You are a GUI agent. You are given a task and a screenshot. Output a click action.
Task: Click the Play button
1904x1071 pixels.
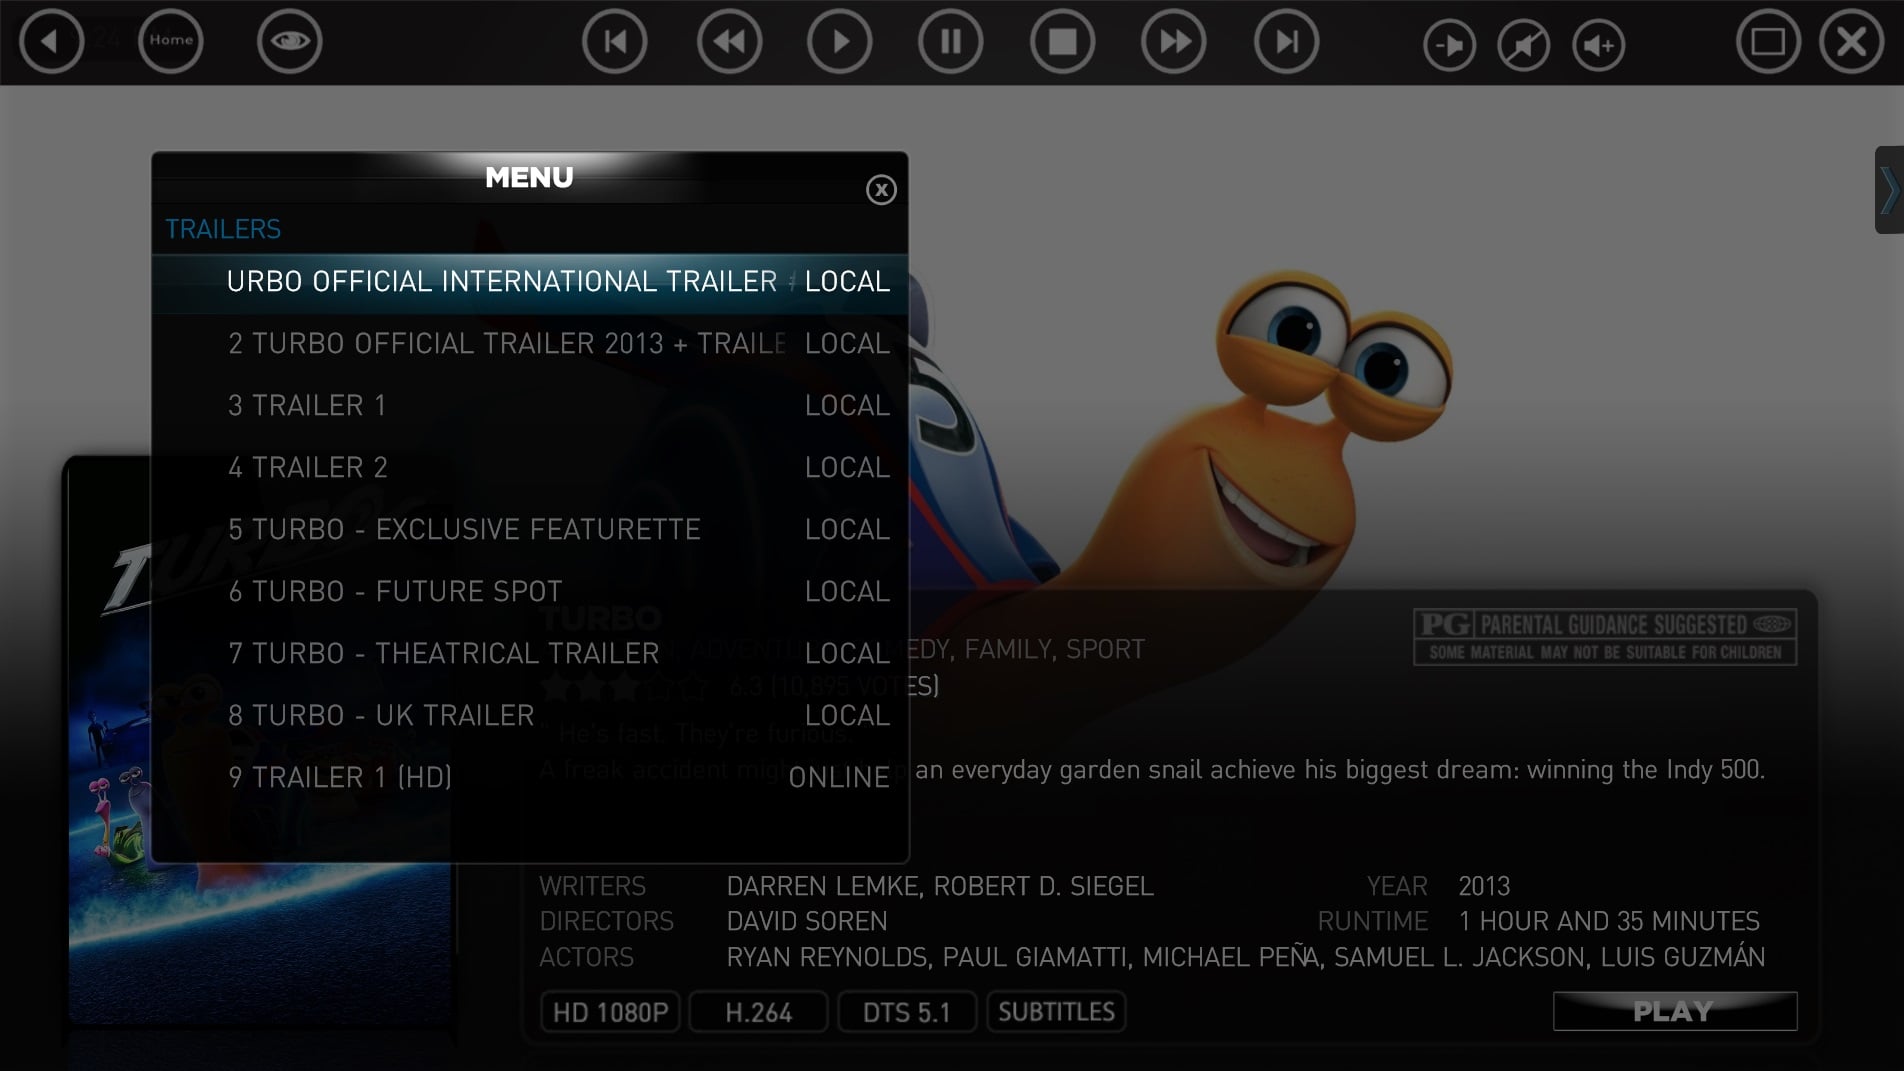coord(1675,1011)
